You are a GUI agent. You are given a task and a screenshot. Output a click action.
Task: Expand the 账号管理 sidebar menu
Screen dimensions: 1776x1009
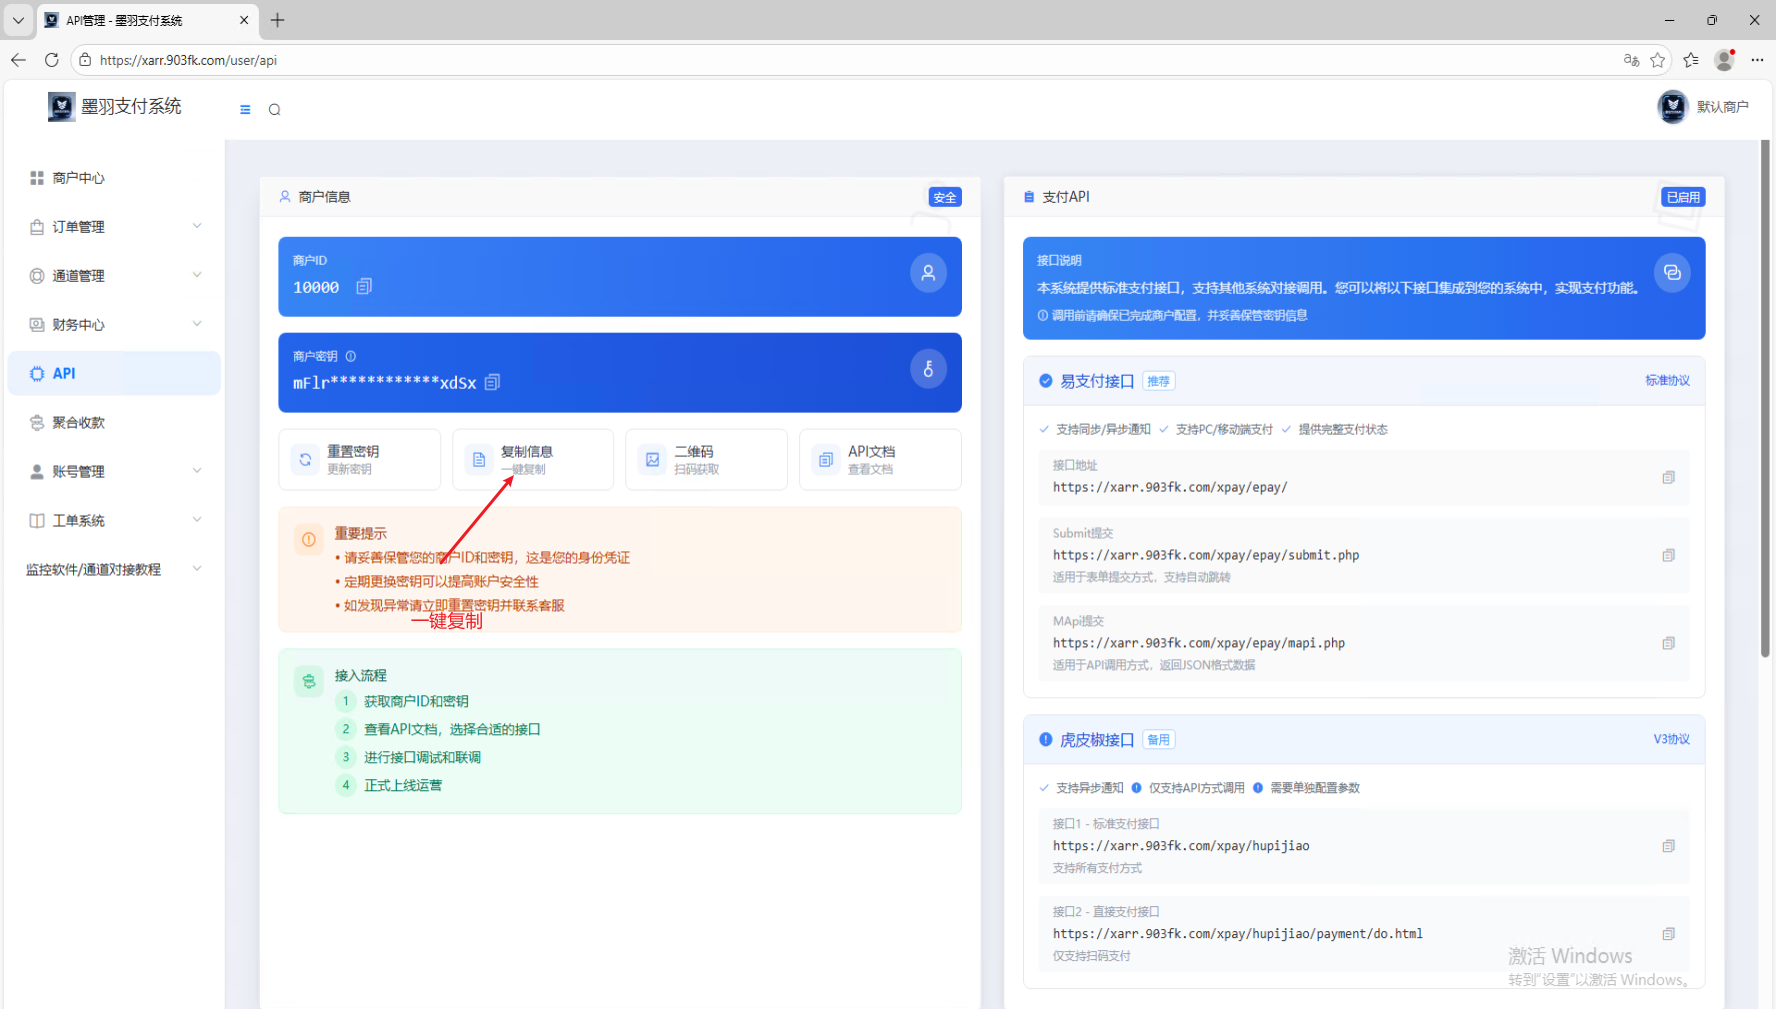pyautogui.click(x=115, y=472)
